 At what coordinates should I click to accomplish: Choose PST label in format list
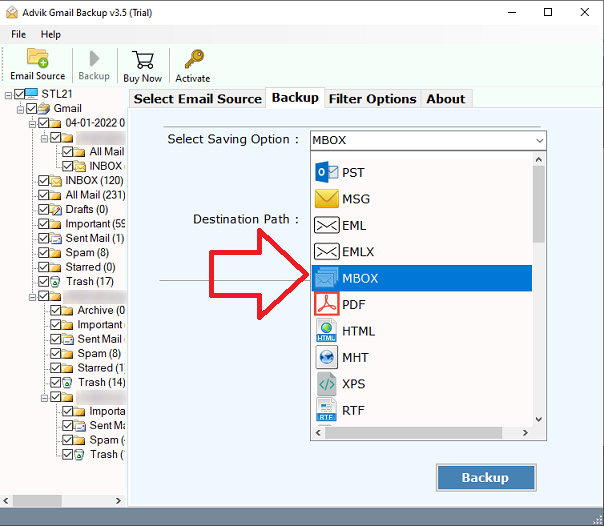pyautogui.click(x=353, y=173)
